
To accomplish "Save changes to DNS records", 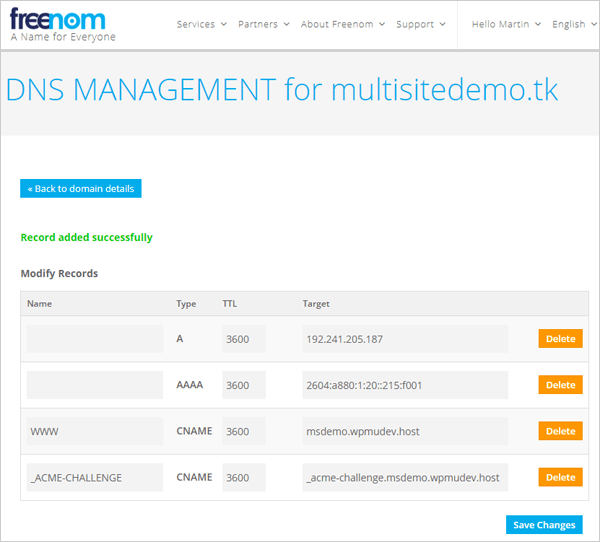I will tap(544, 525).
